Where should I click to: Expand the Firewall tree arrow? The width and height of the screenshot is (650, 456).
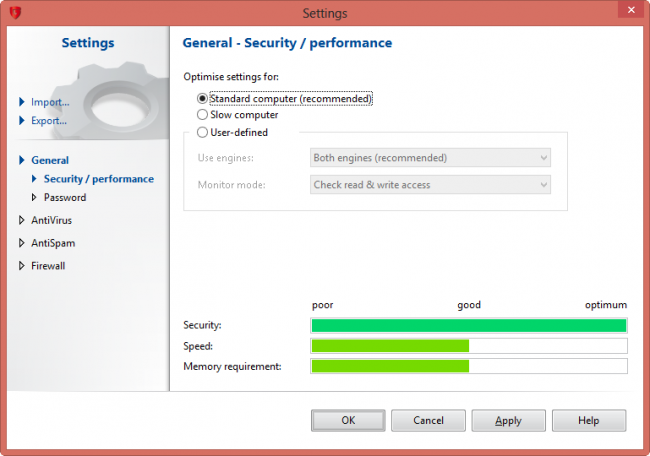pyautogui.click(x=22, y=266)
